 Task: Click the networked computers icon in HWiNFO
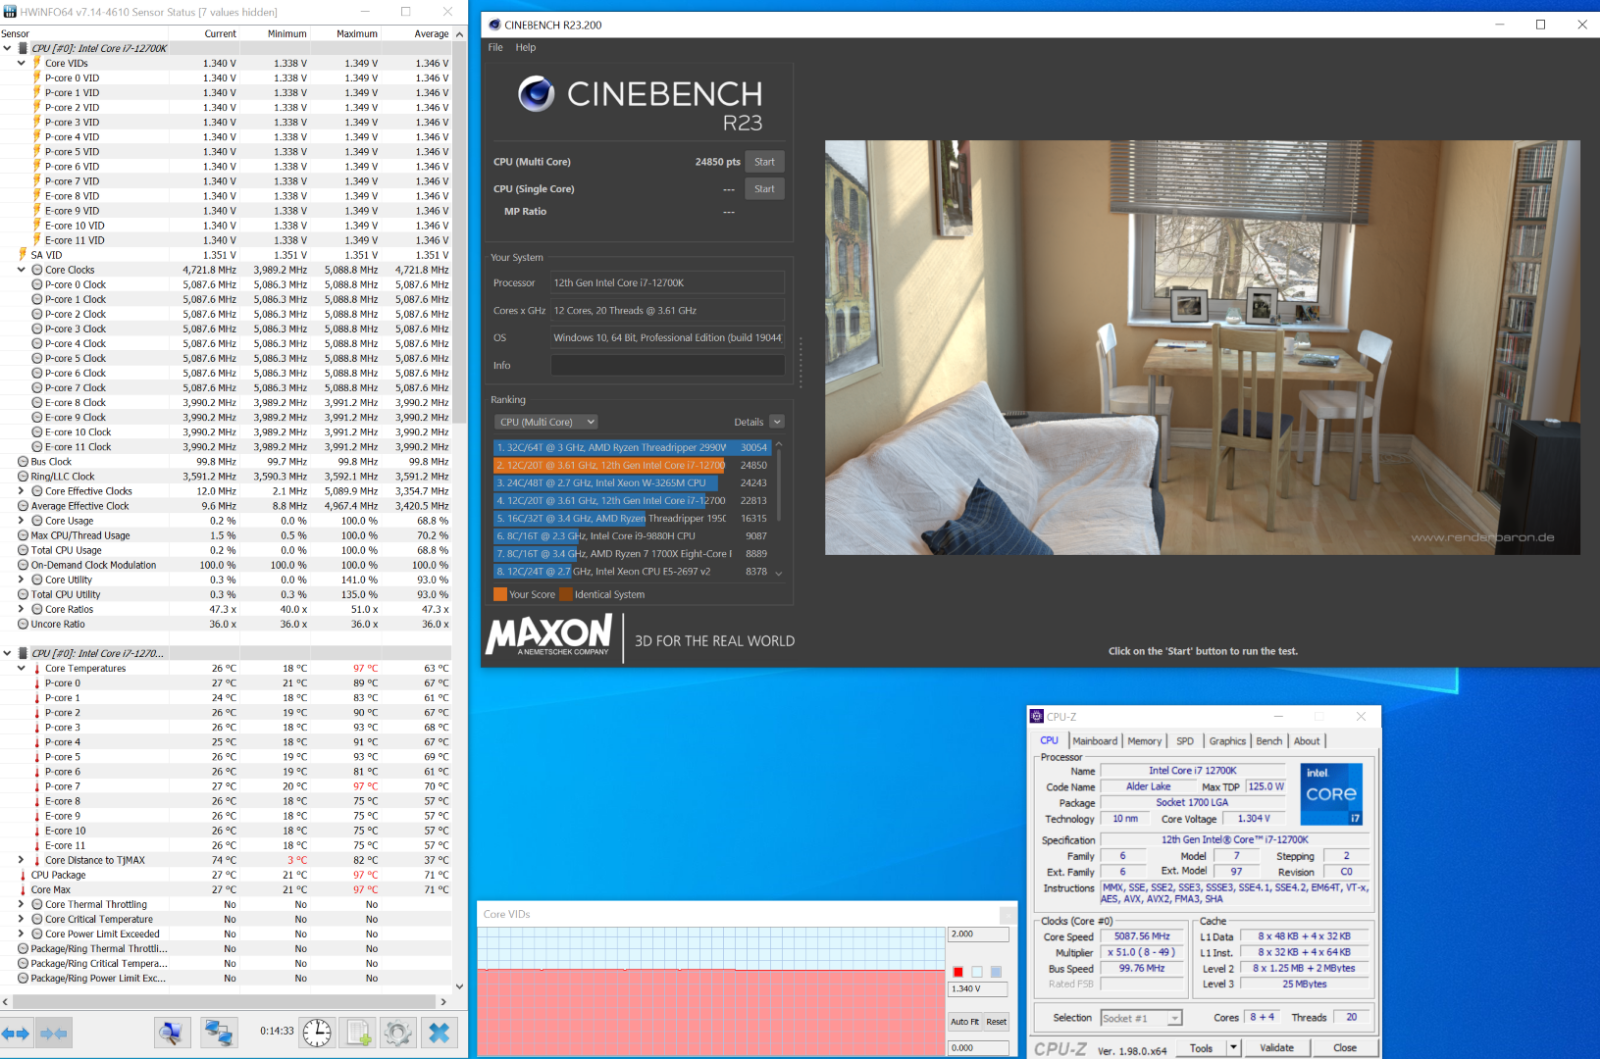[x=218, y=1033]
